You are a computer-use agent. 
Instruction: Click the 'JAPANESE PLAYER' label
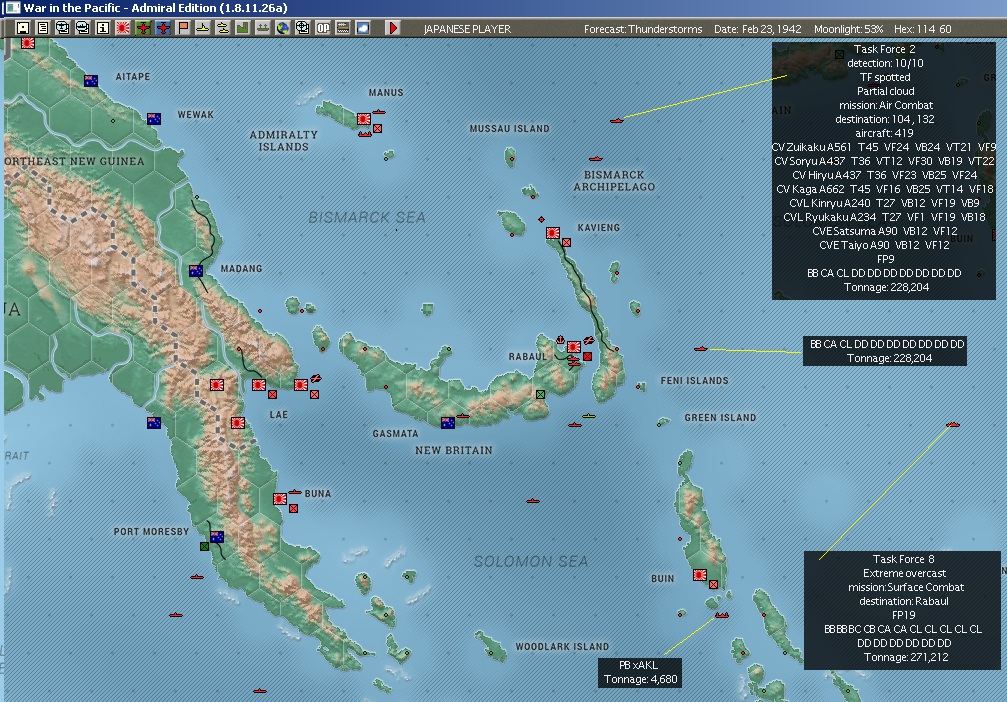(x=467, y=29)
